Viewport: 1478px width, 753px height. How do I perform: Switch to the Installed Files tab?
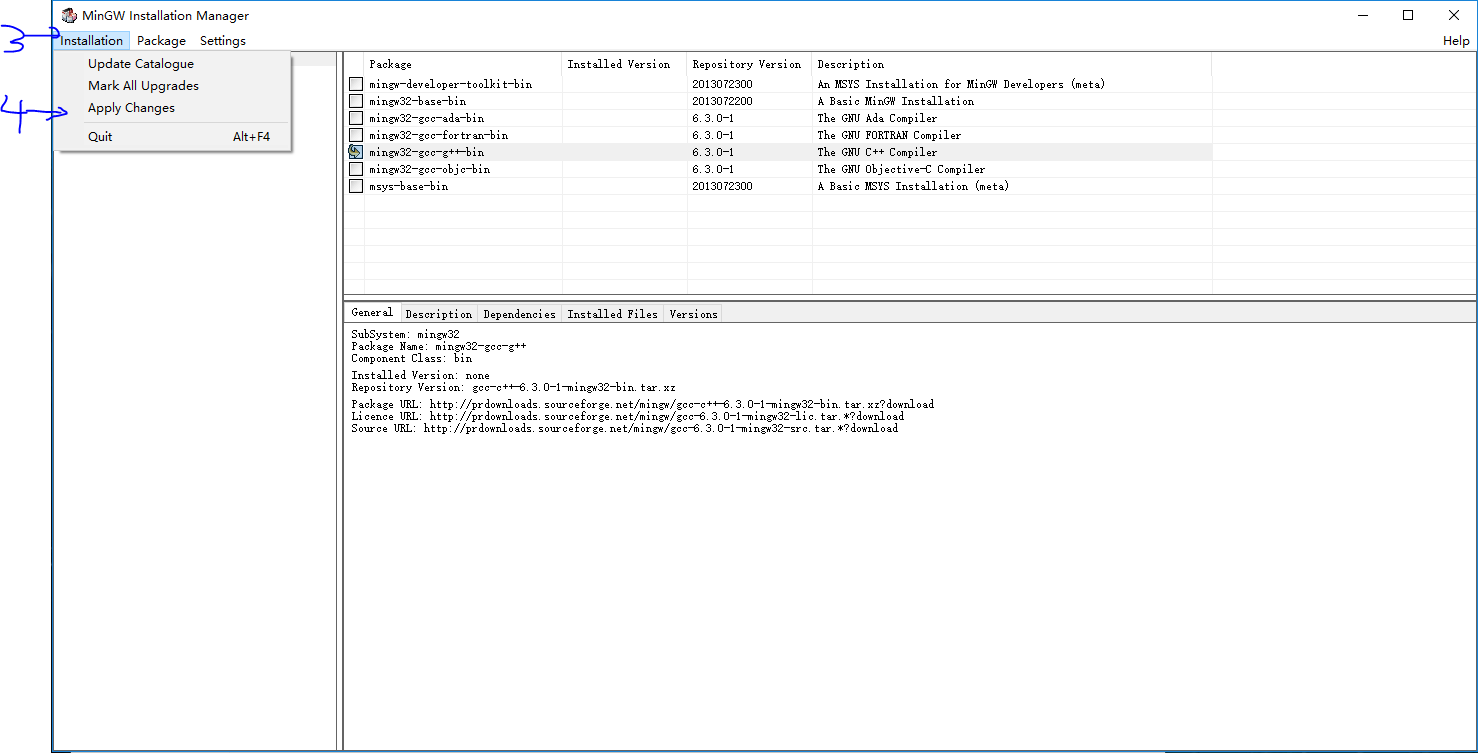(x=613, y=314)
